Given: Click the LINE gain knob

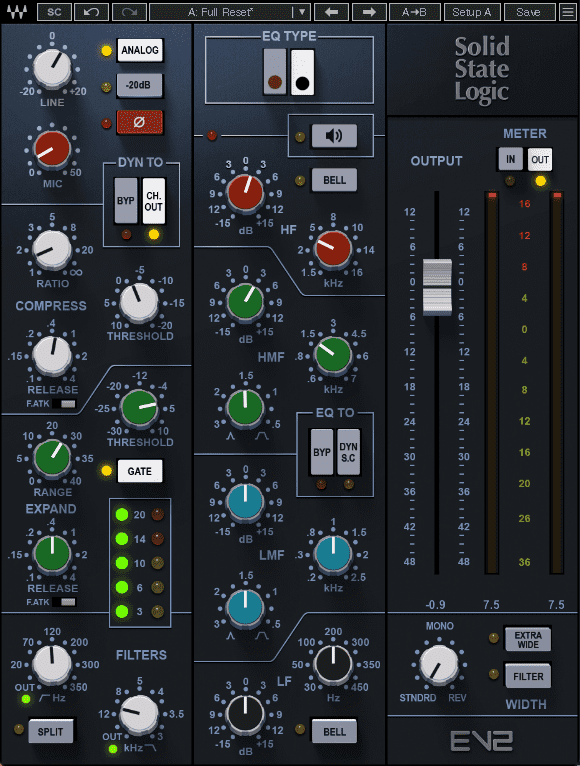Looking at the screenshot, I should (52, 68).
